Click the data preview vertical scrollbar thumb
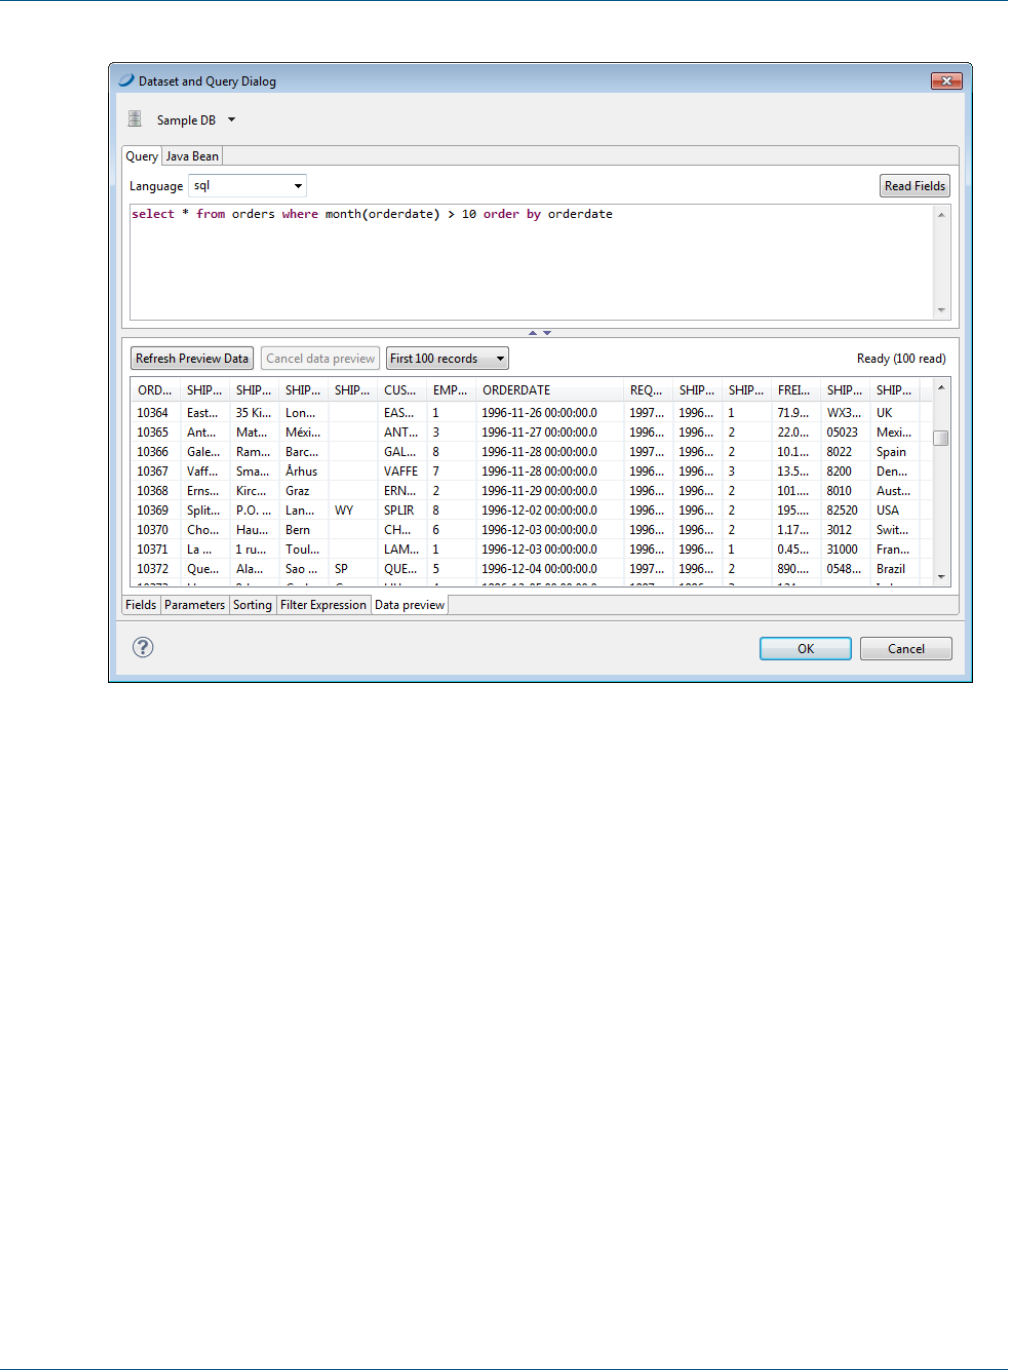Image resolution: width=1009 pixels, height=1370 pixels. coord(941,438)
